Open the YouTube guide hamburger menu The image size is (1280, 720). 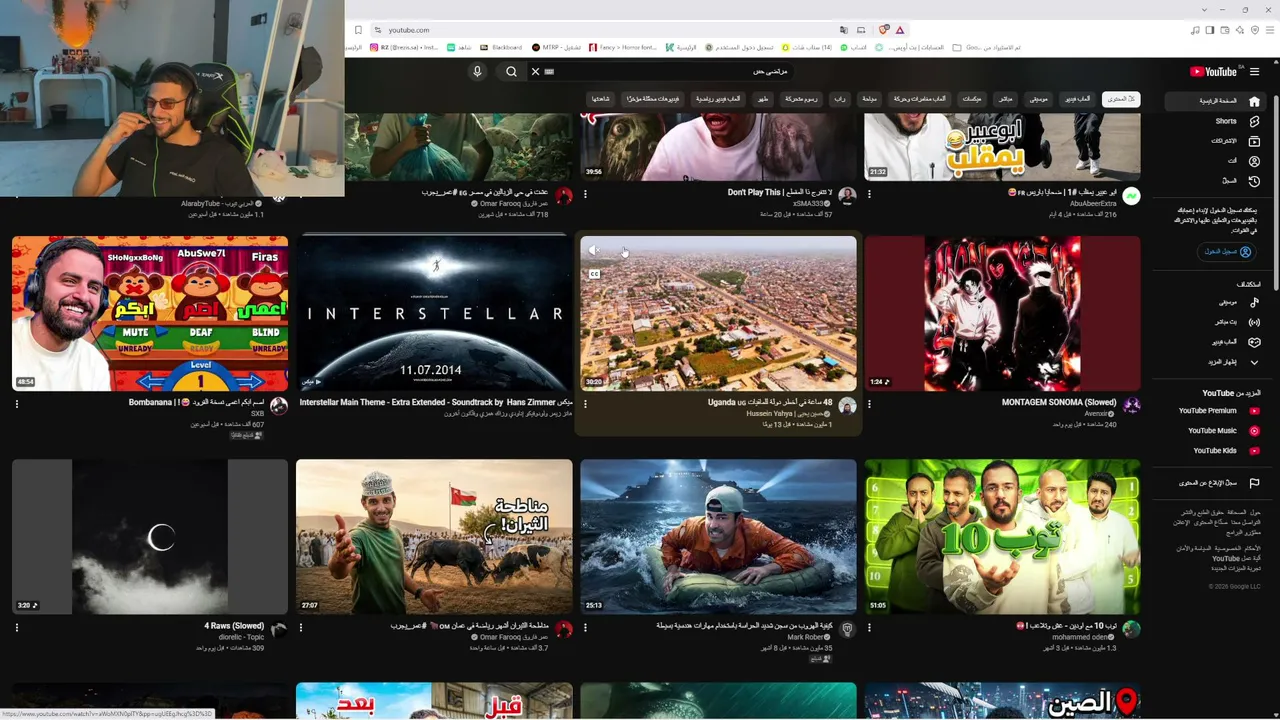[x=1254, y=72]
